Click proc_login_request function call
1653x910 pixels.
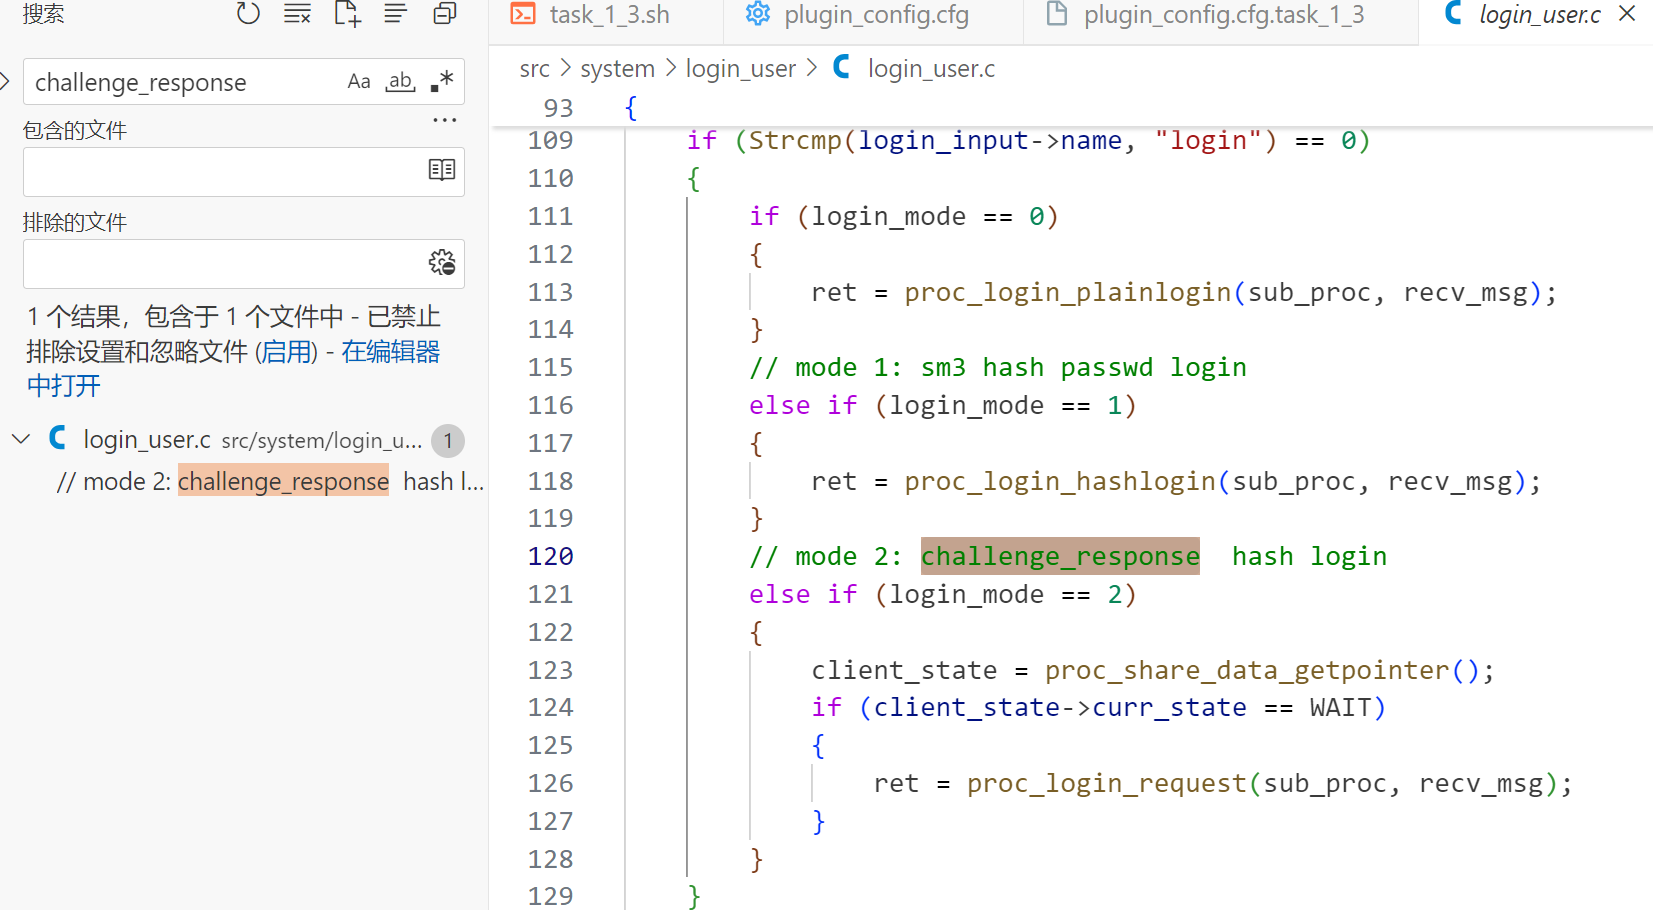[x=1107, y=784]
